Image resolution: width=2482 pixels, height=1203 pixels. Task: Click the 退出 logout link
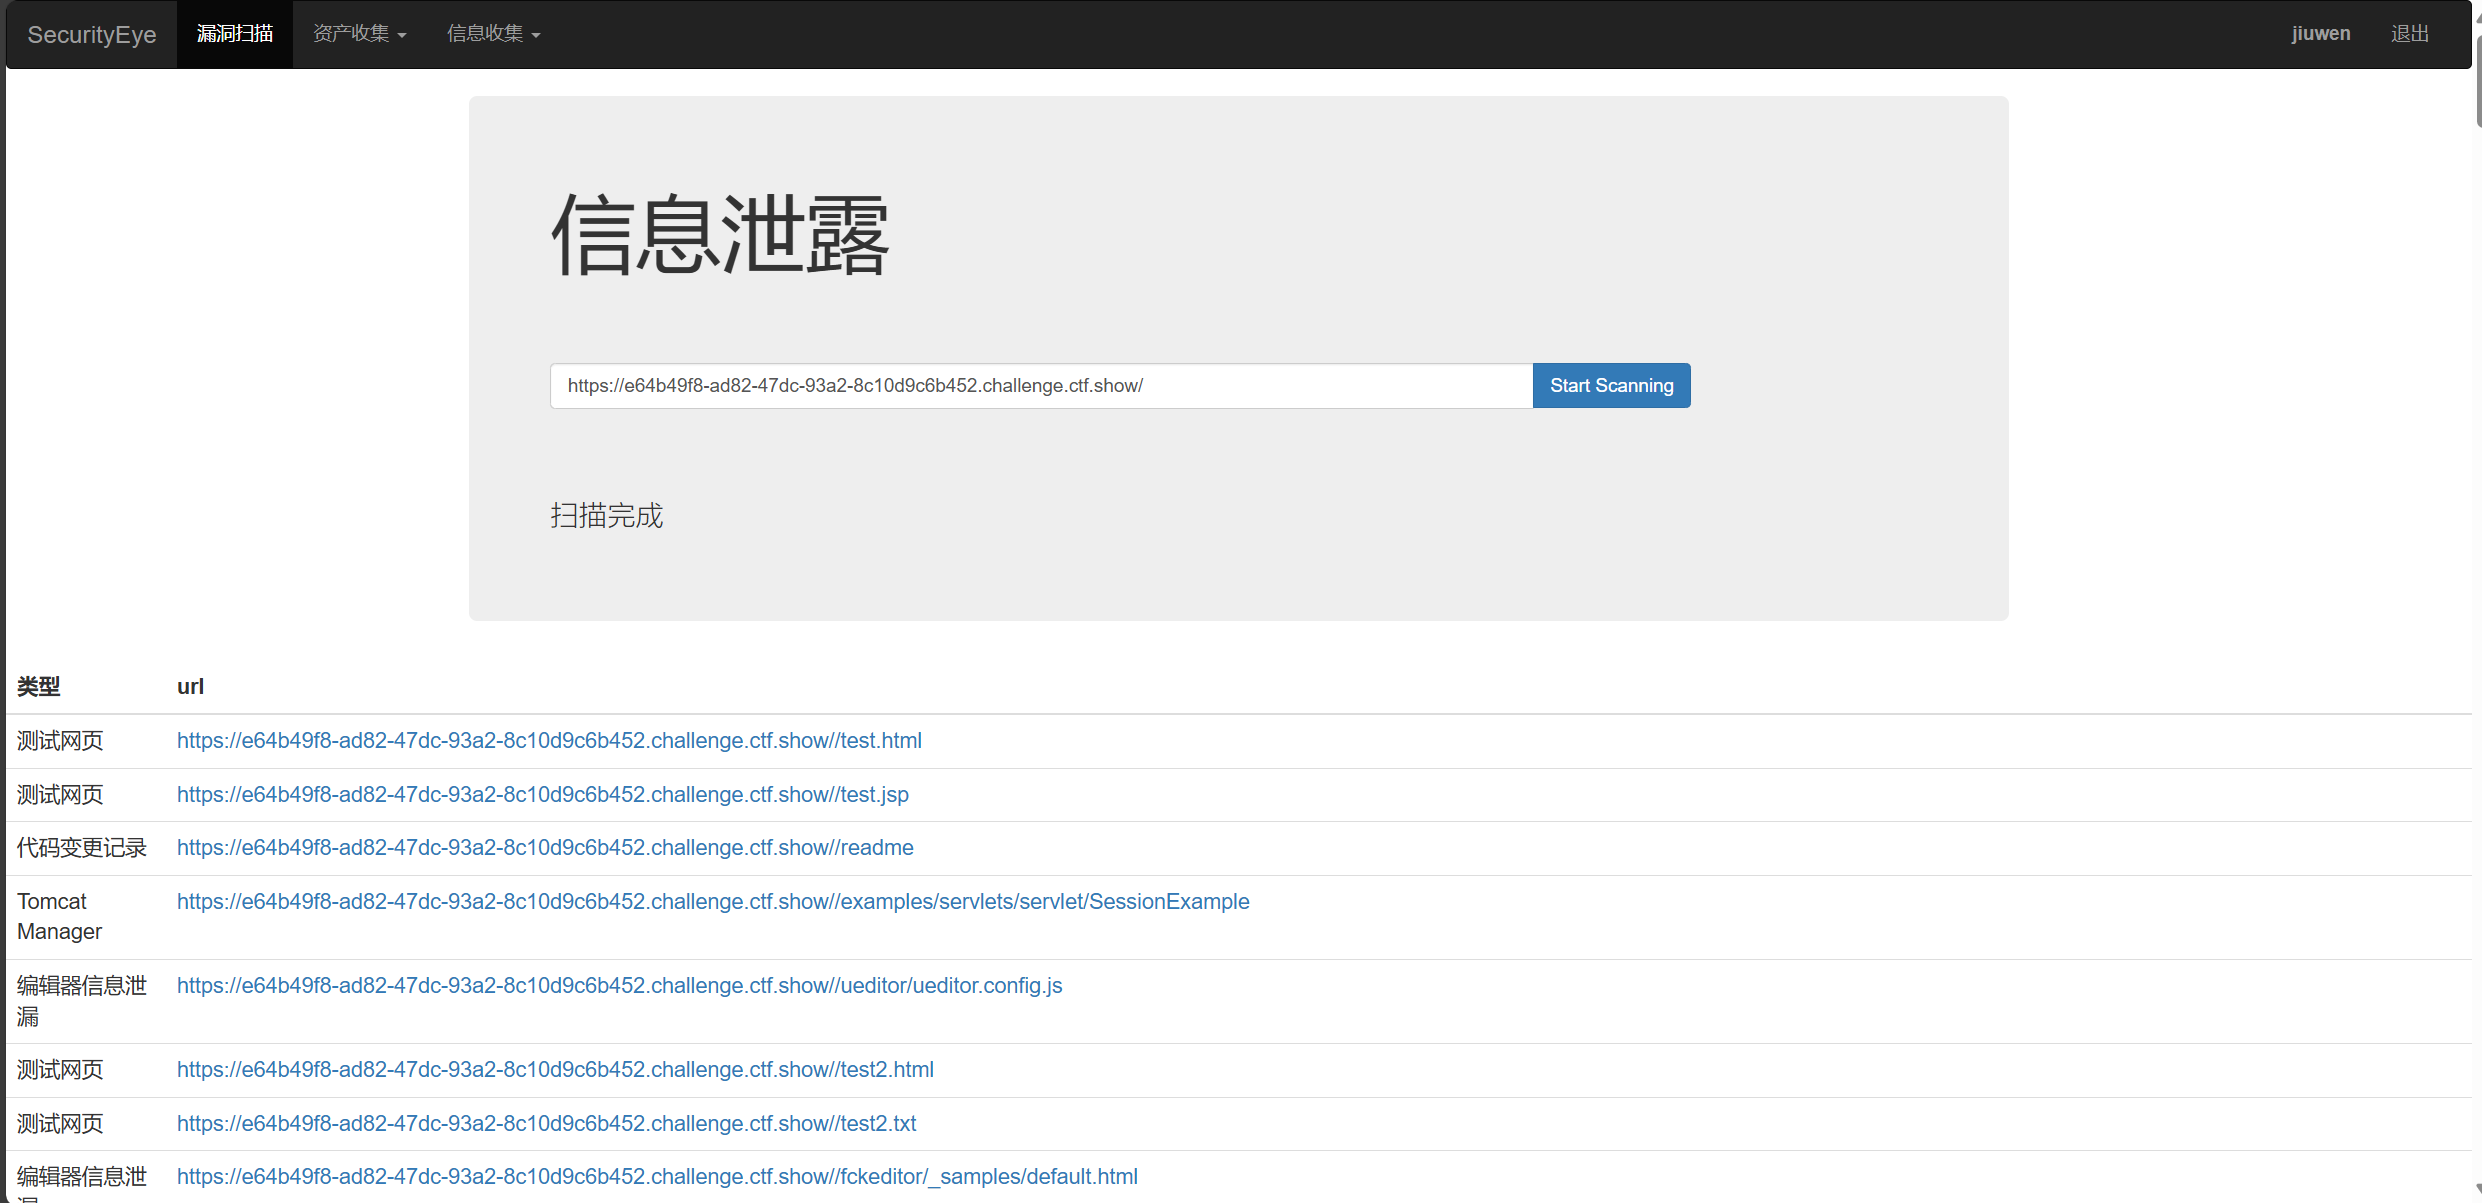coord(2409,34)
